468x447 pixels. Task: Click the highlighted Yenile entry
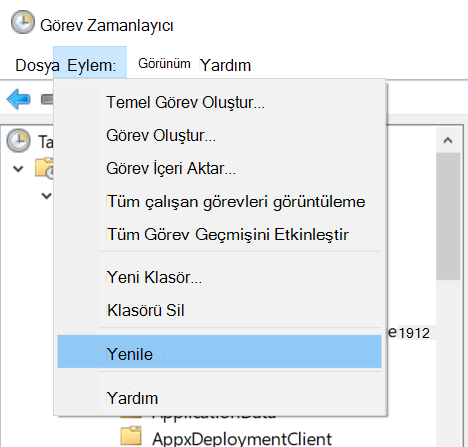pos(219,352)
